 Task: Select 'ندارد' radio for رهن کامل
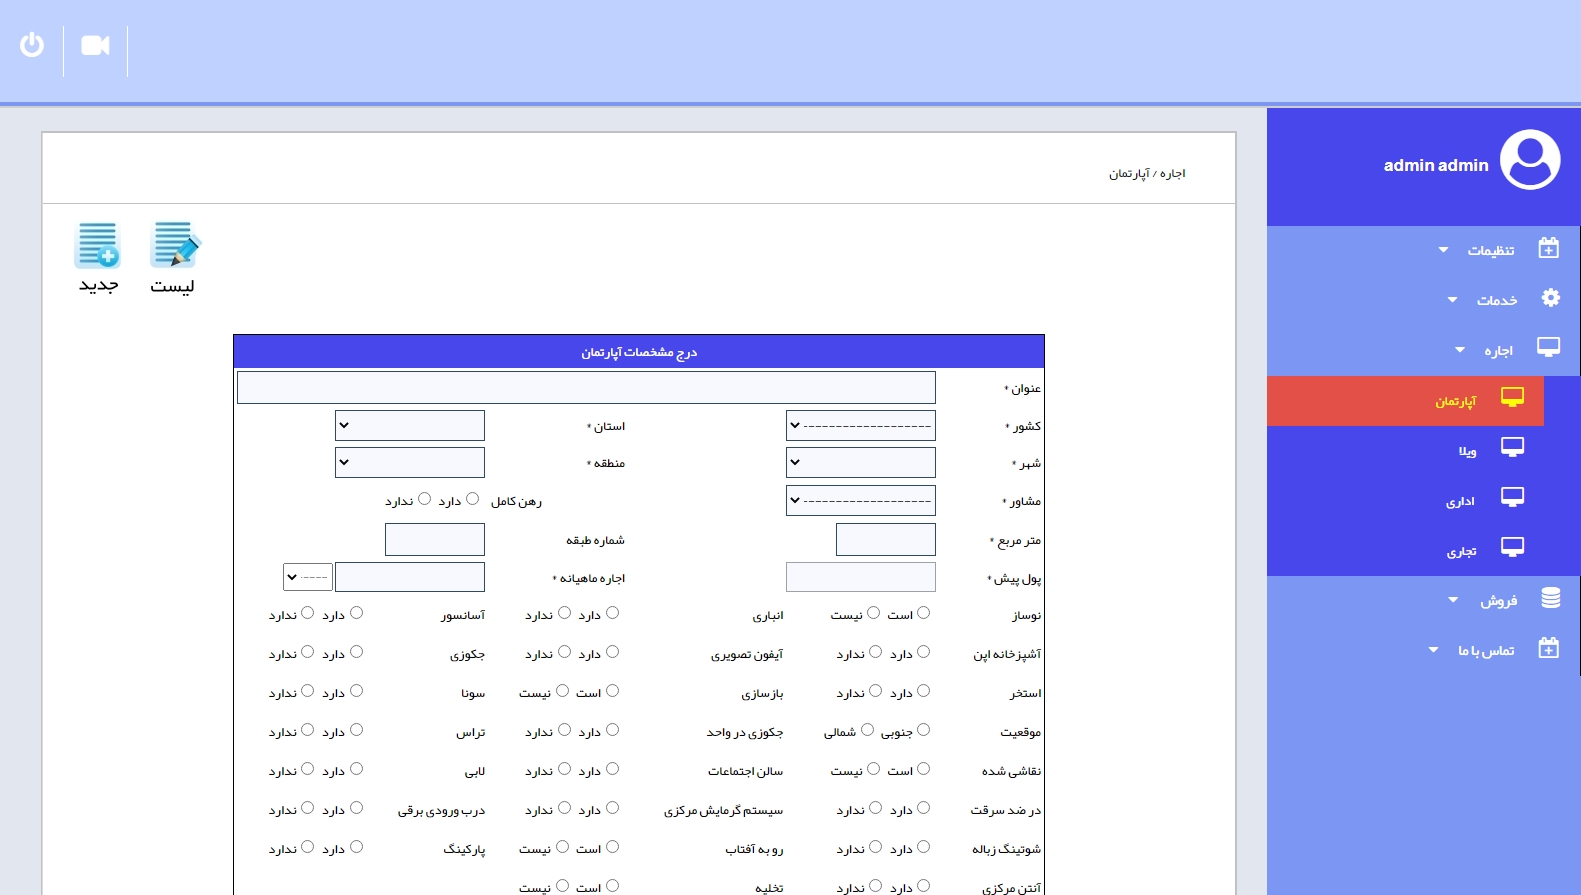[x=425, y=499]
